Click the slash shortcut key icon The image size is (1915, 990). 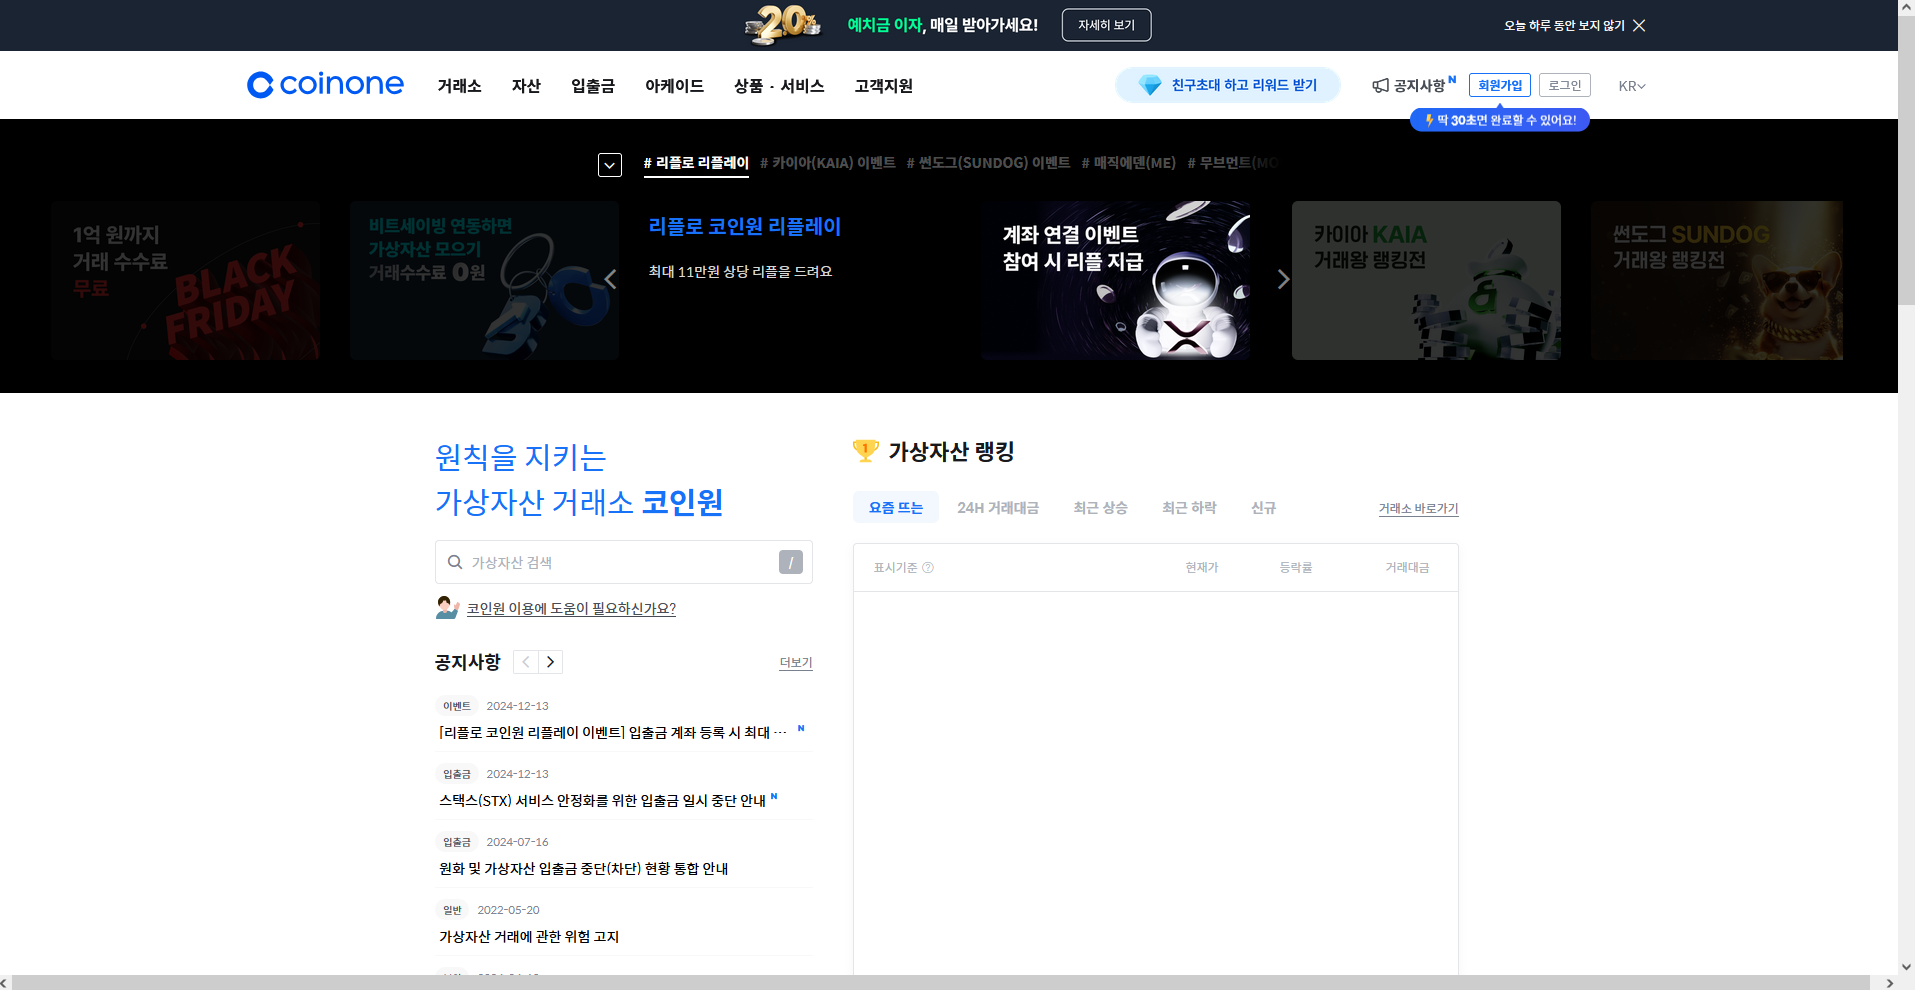click(x=791, y=562)
